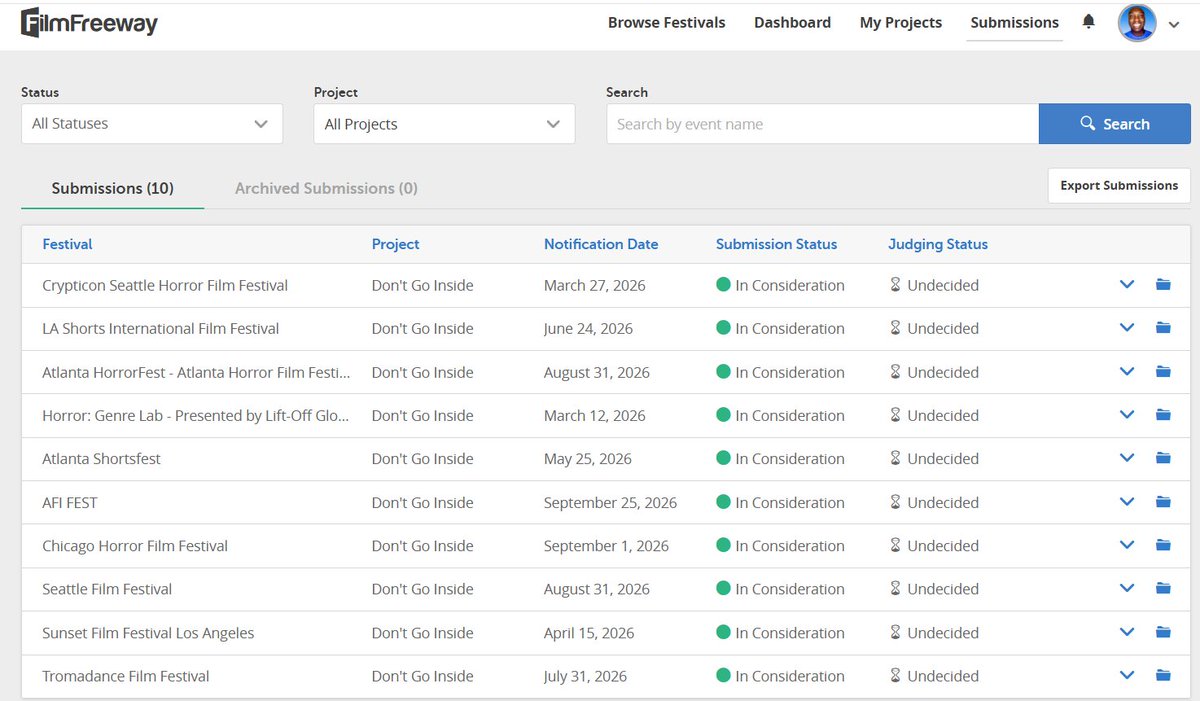The height and width of the screenshot is (701, 1200).
Task: Open Horror: Genre Lab festival link
Action: pos(196,415)
